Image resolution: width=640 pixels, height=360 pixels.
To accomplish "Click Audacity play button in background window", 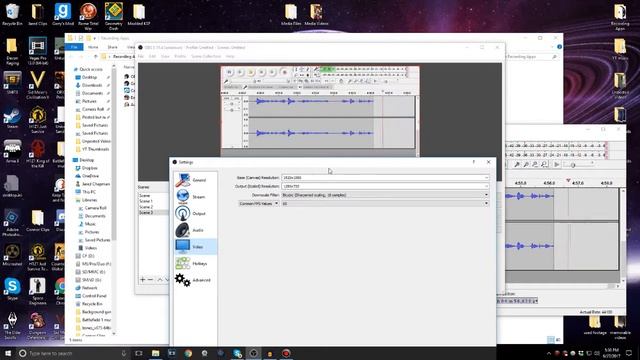I will (556, 164).
